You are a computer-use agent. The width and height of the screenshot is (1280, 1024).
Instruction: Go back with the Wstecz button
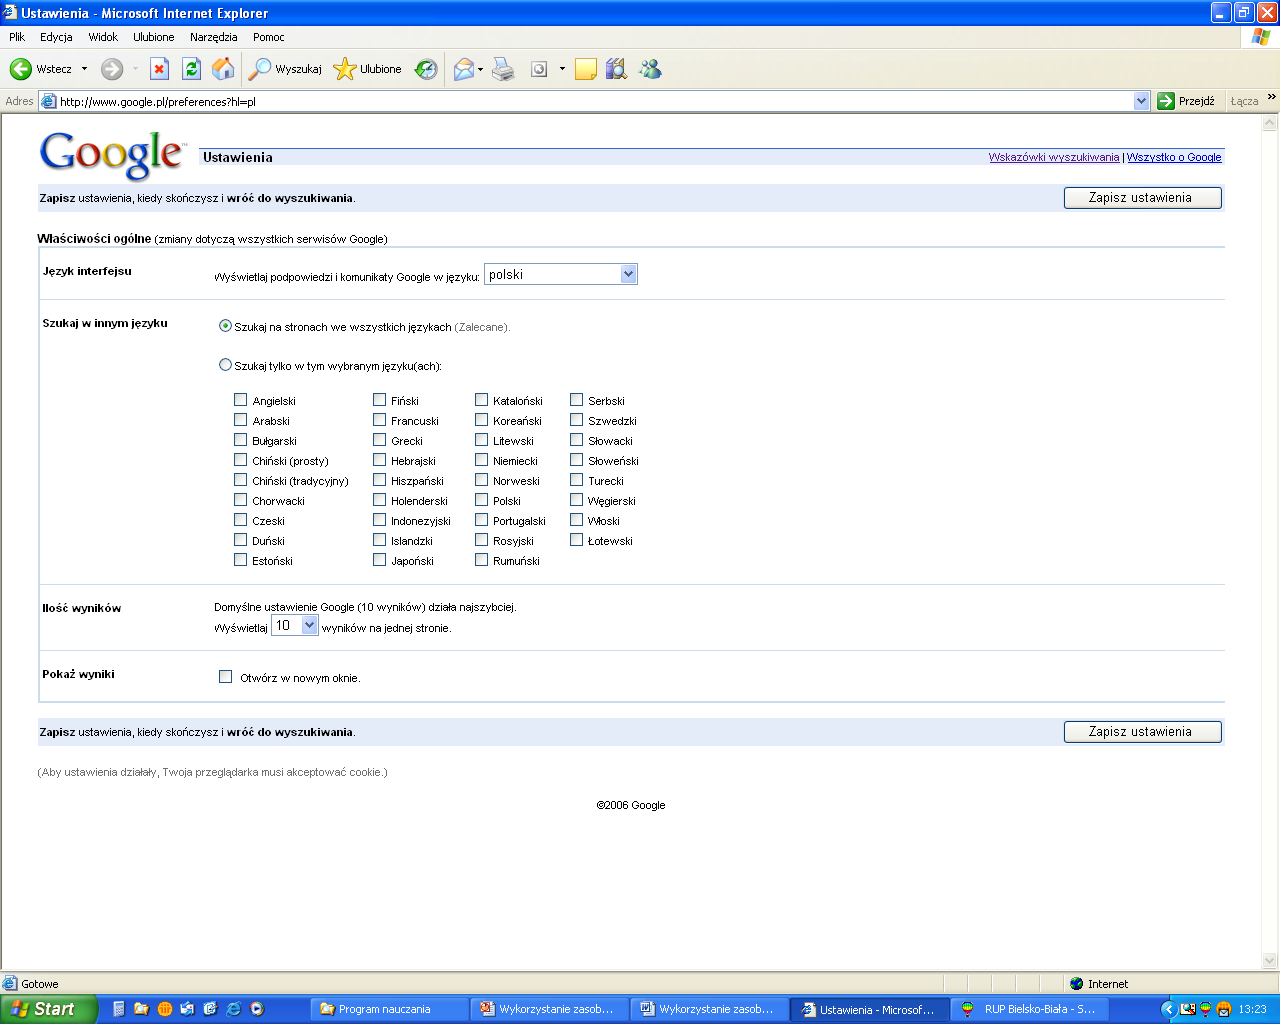tap(41, 69)
